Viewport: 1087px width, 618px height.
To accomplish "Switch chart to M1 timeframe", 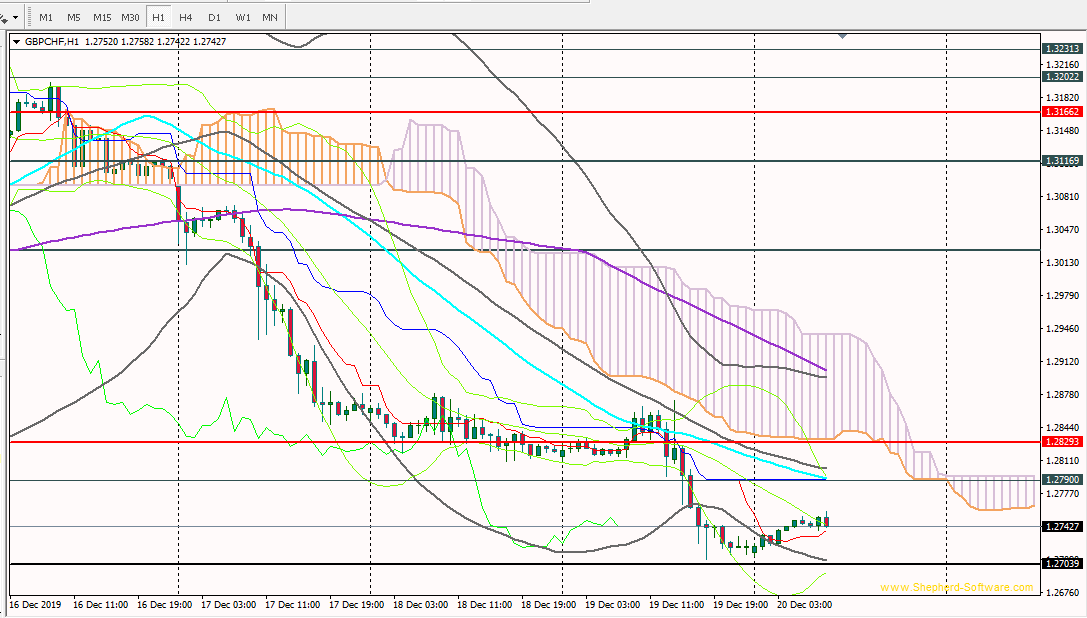I will pos(46,17).
